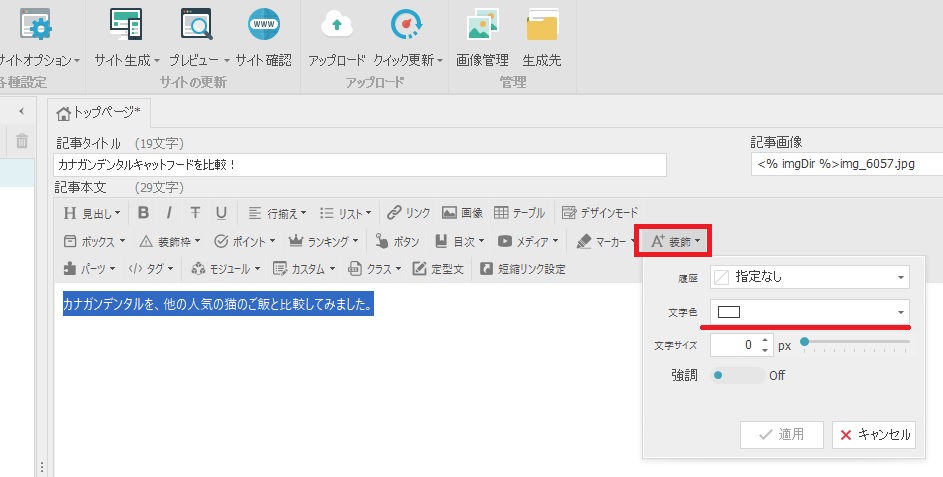This screenshot has width=943, height=477.
Task: Open the 文字色 color dropdown
Action: point(809,312)
